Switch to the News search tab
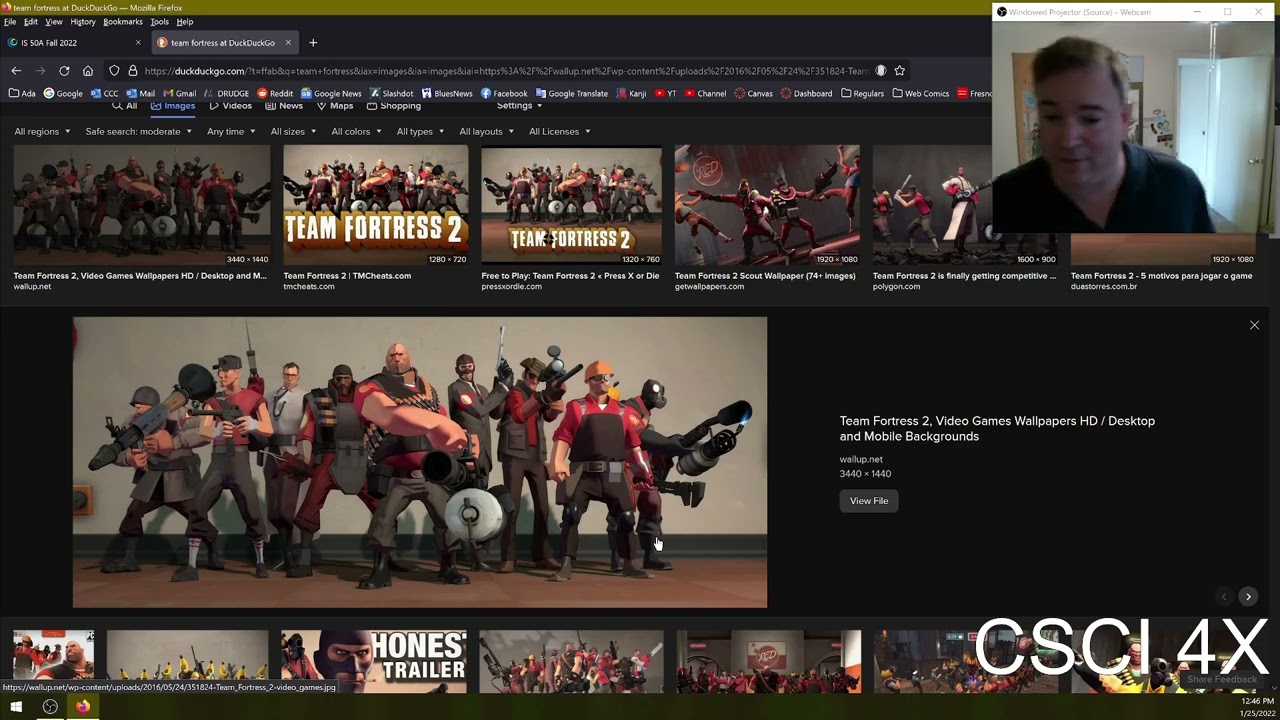 (x=285, y=106)
